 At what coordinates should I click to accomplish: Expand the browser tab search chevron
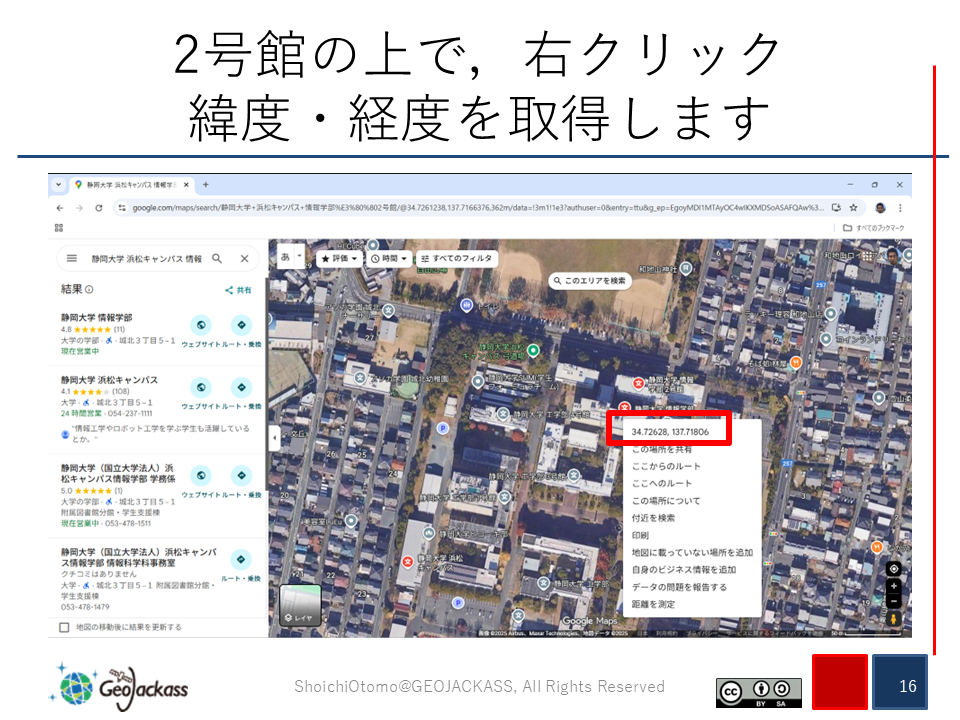[x=58, y=185]
